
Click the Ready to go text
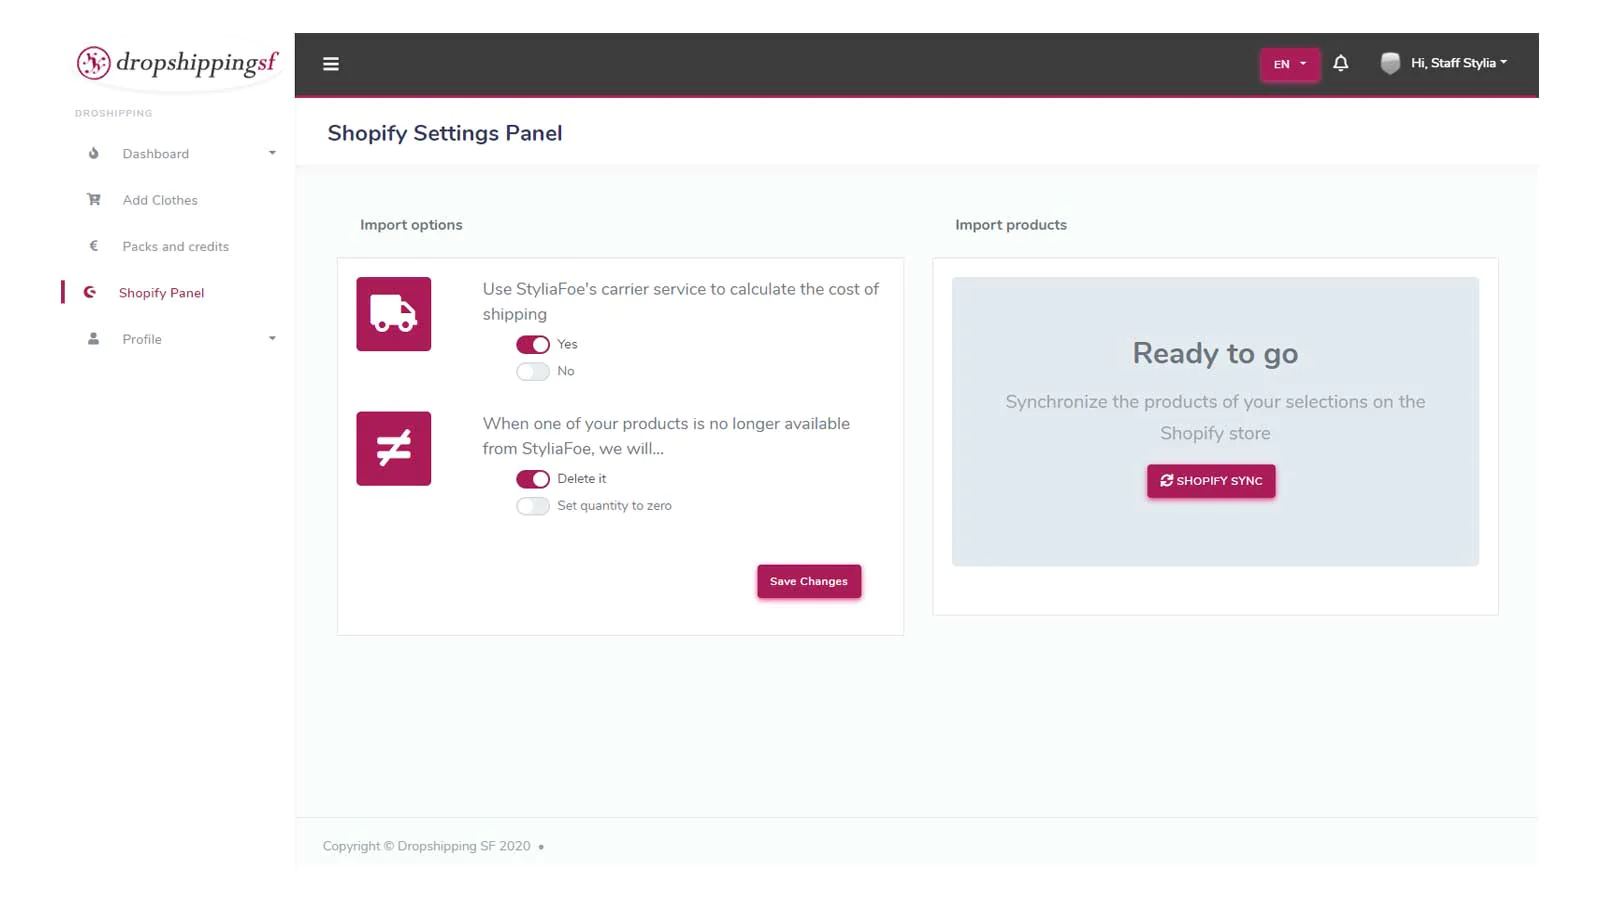tap(1215, 353)
